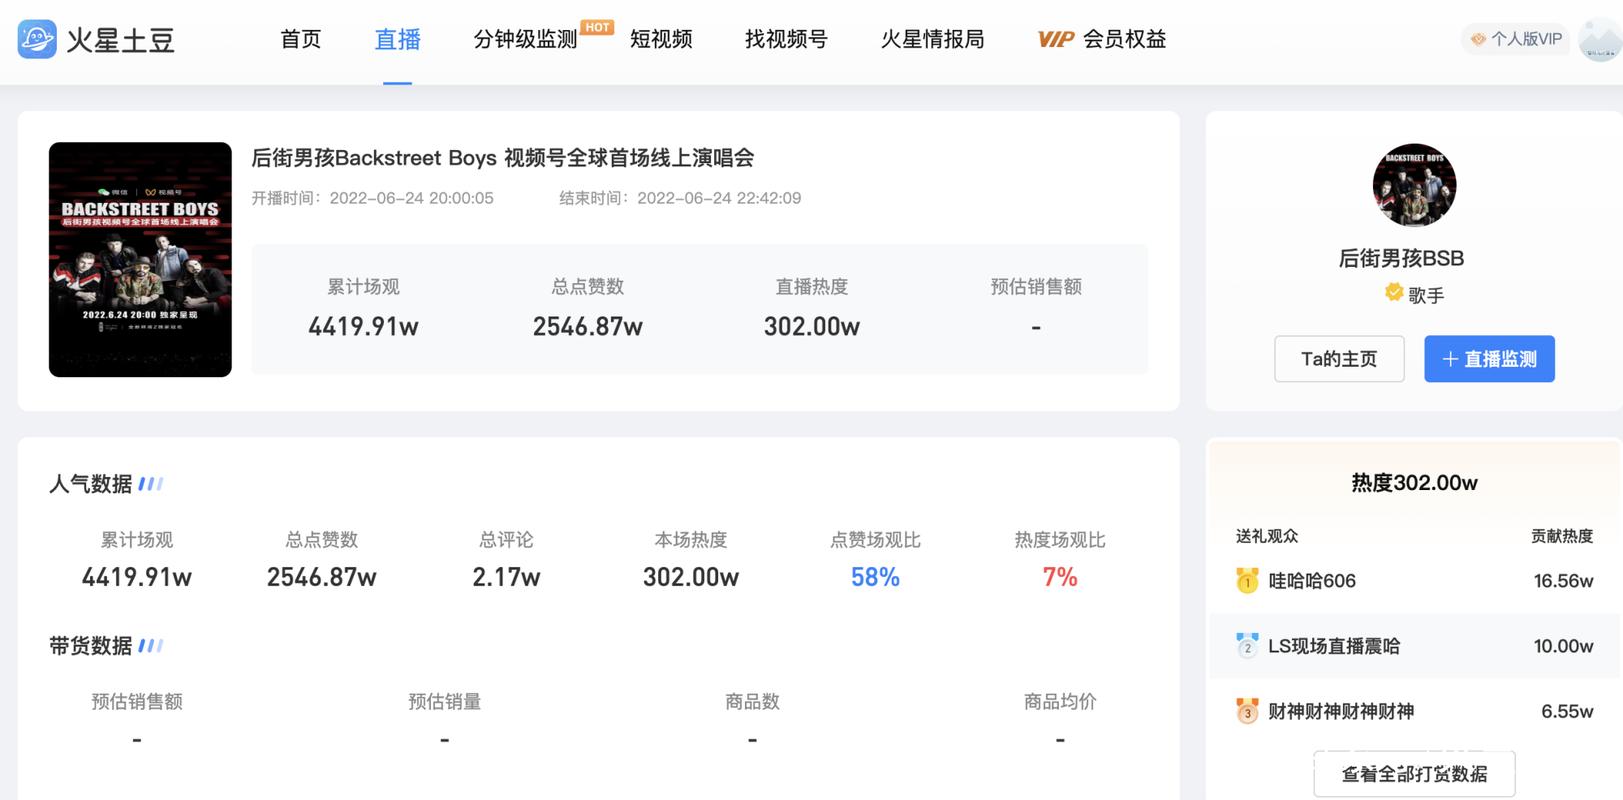The width and height of the screenshot is (1623, 800).
Task: Click the first-place medal icon for 哇哈哈606
Action: pyautogui.click(x=1247, y=580)
